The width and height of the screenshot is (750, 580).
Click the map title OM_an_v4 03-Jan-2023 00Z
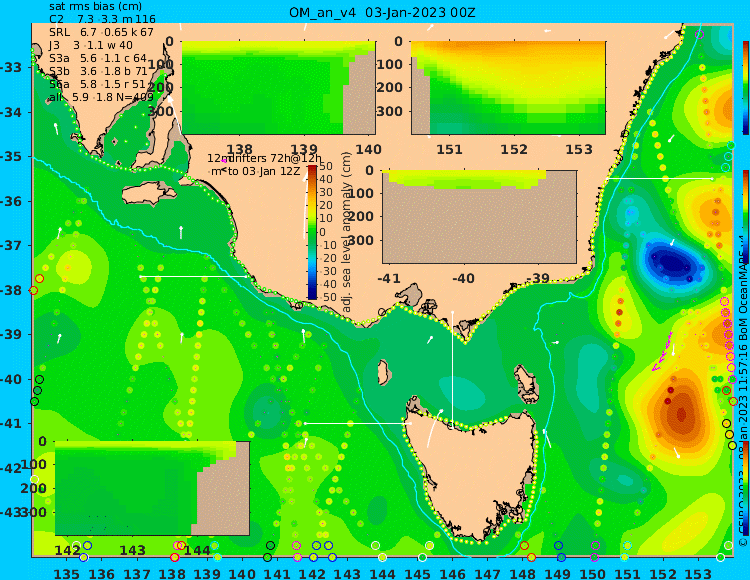(x=382, y=12)
